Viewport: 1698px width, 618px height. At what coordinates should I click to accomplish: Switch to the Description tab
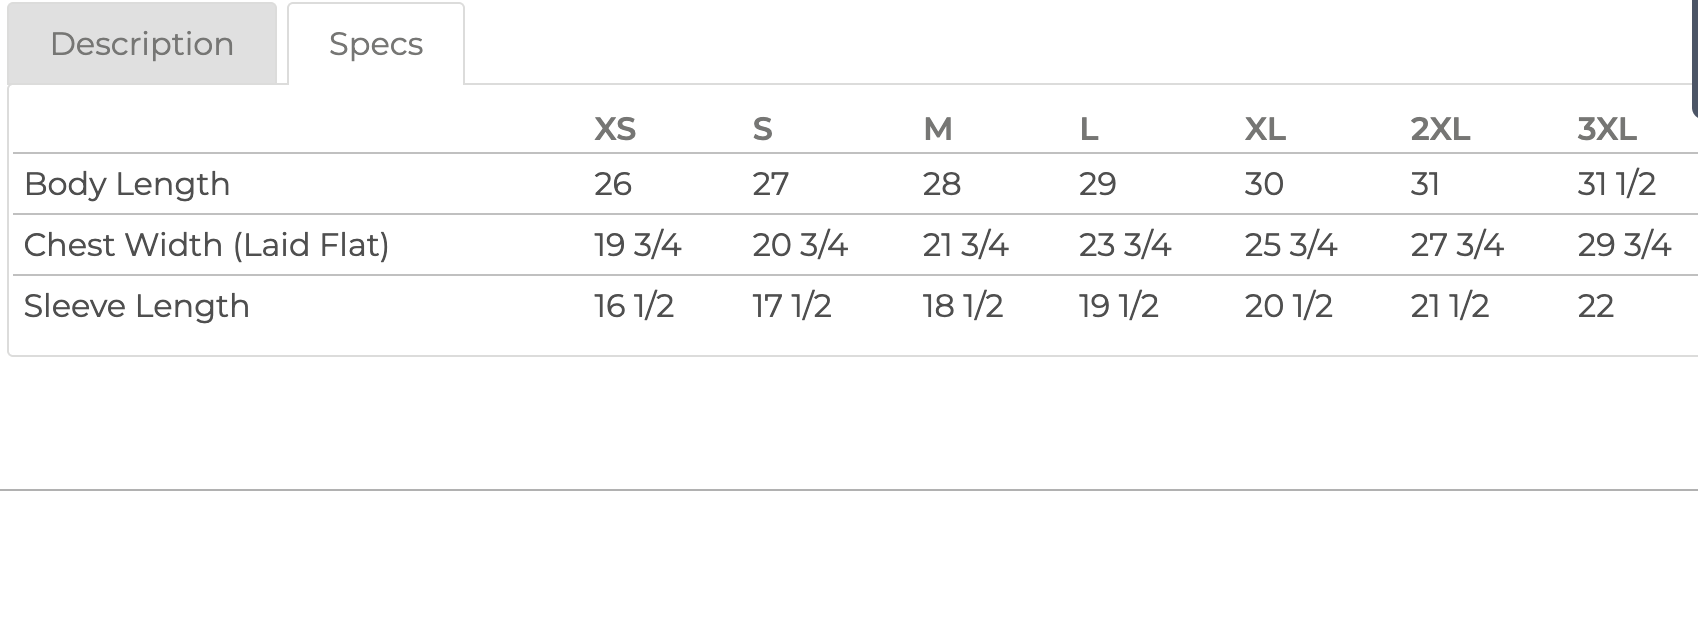[142, 43]
